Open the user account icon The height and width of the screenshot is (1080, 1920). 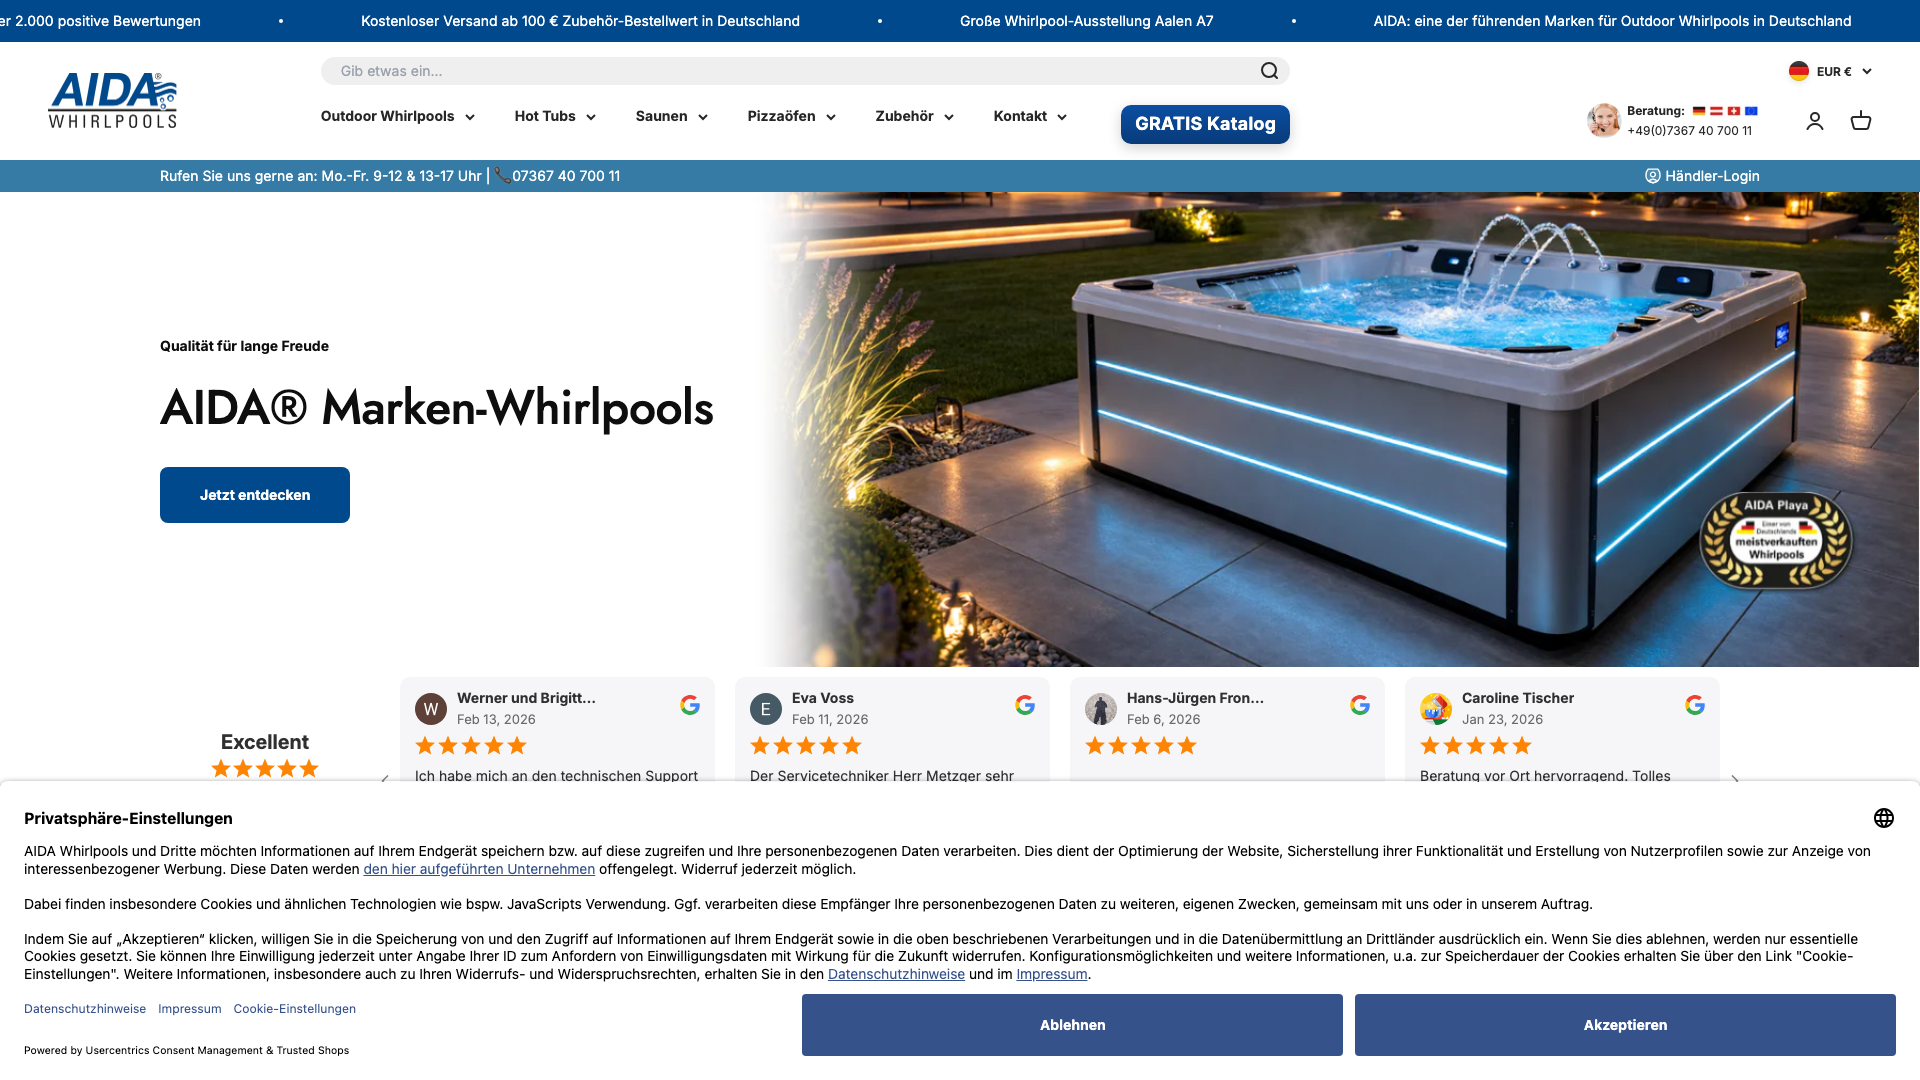pos(1815,121)
